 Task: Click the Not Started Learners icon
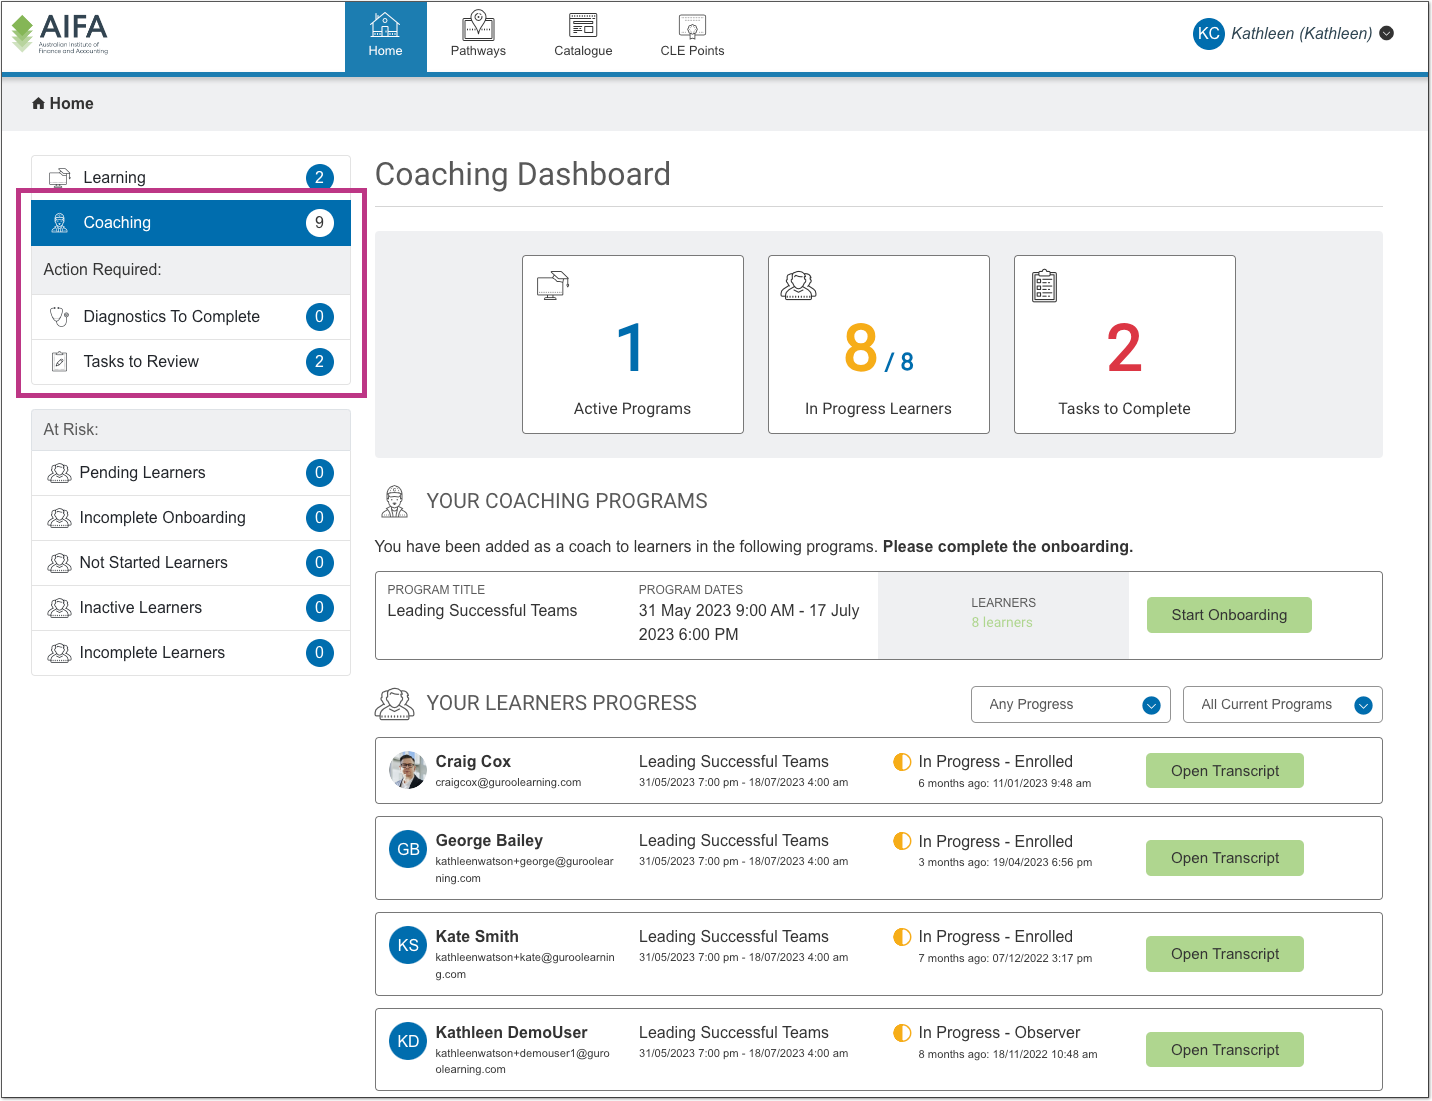59,562
